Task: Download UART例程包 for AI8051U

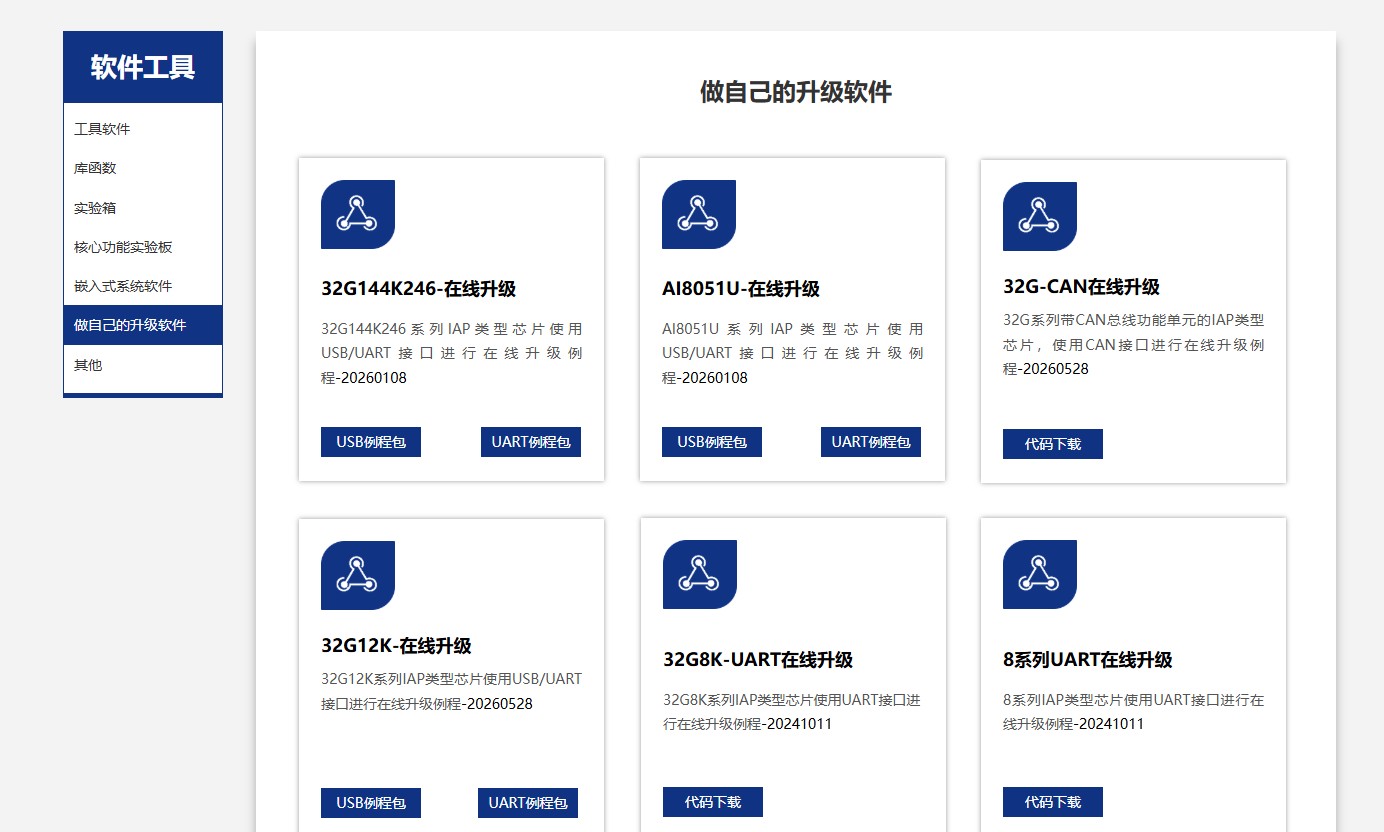Action: 871,442
